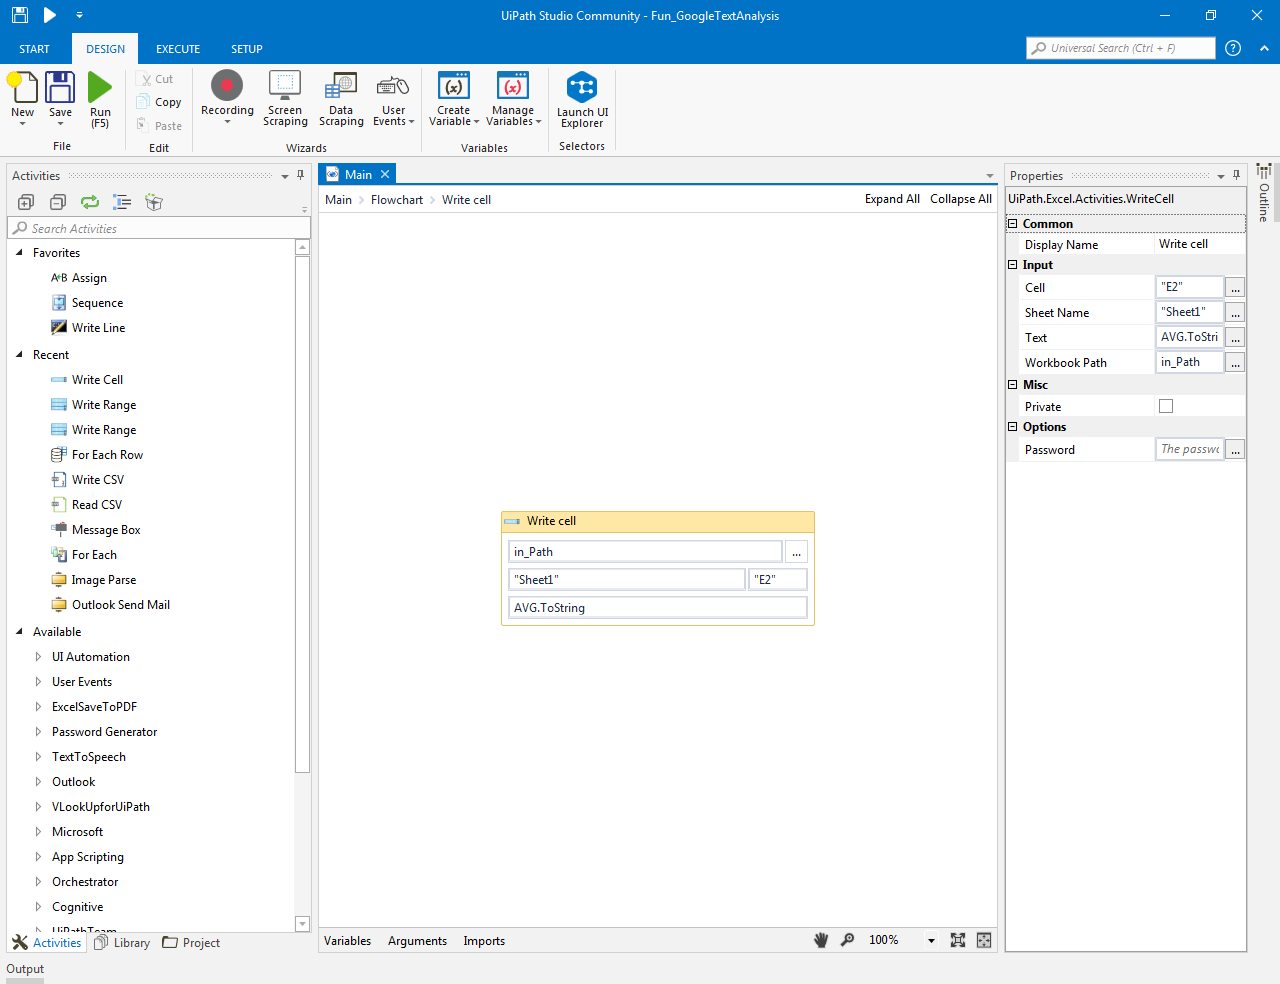Click Paste in the Edit group
1280x984 pixels.
(x=160, y=126)
